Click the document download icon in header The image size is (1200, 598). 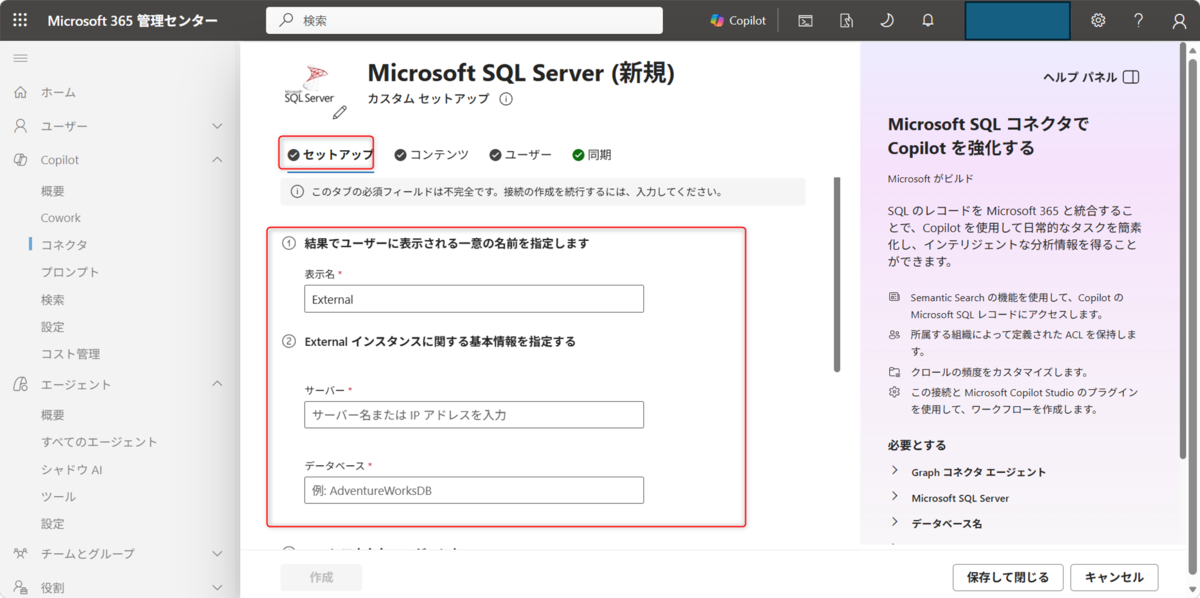846,20
